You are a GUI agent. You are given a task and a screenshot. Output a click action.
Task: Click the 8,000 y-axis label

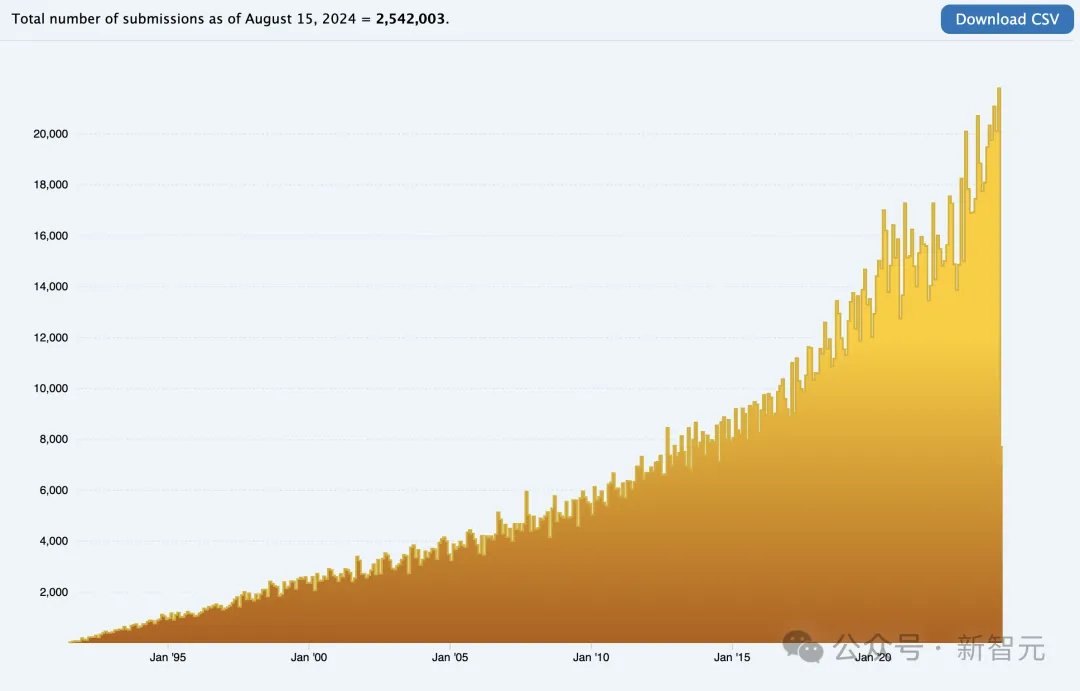tap(54, 439)
